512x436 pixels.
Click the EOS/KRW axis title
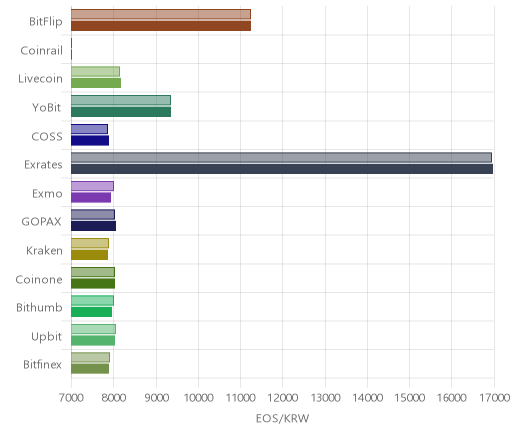[x=282, y=418]
